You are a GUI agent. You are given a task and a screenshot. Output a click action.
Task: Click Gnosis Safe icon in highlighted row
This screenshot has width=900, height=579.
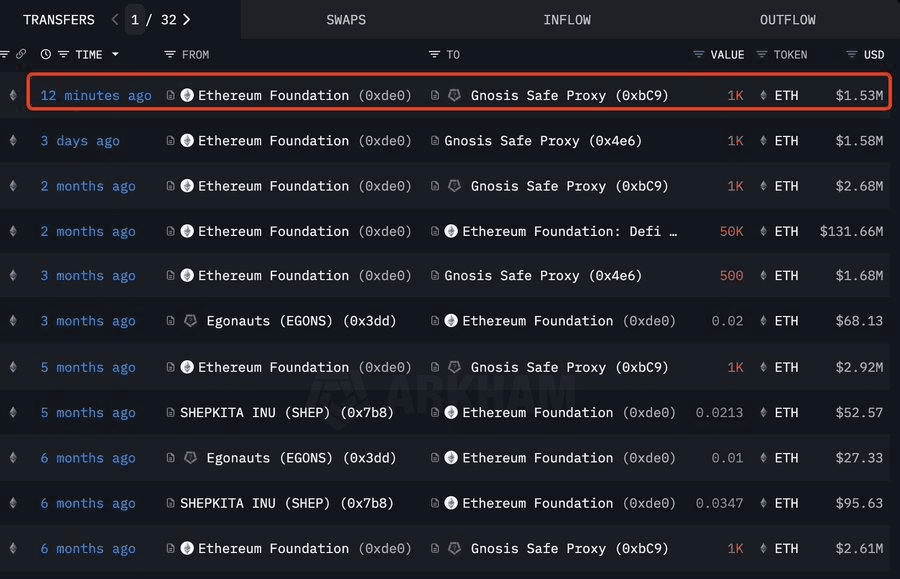point(454,96)
